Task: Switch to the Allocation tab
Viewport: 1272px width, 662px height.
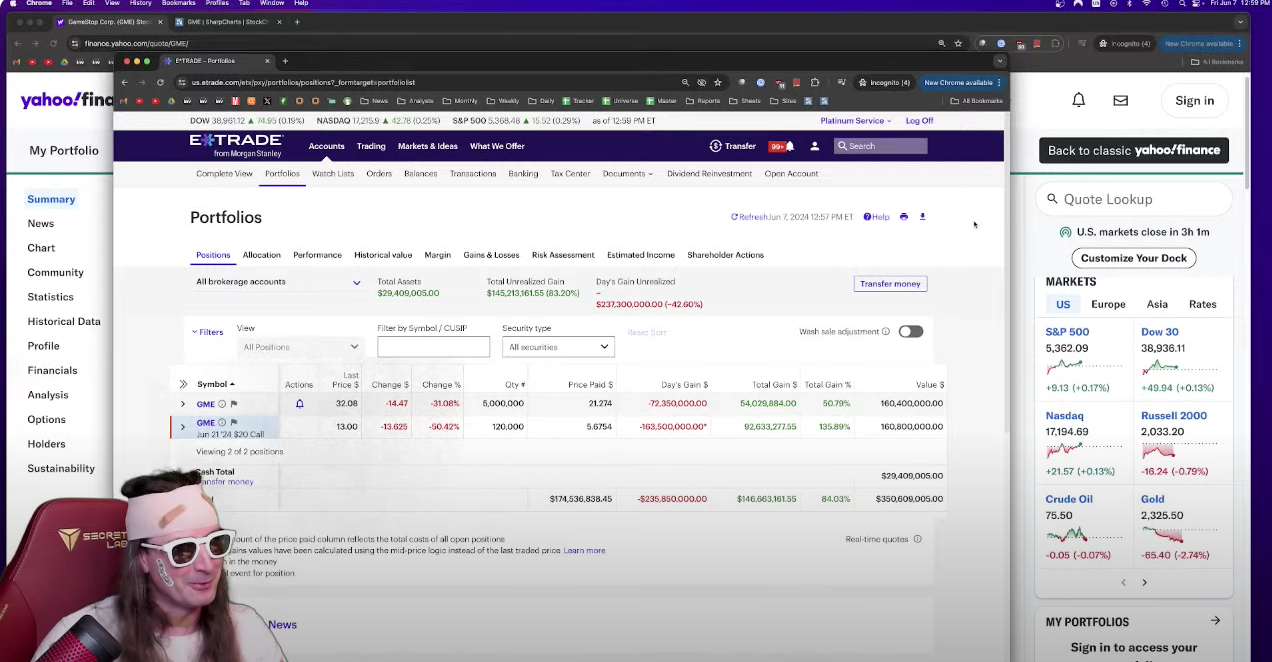Action: click(x=261, y=255)
